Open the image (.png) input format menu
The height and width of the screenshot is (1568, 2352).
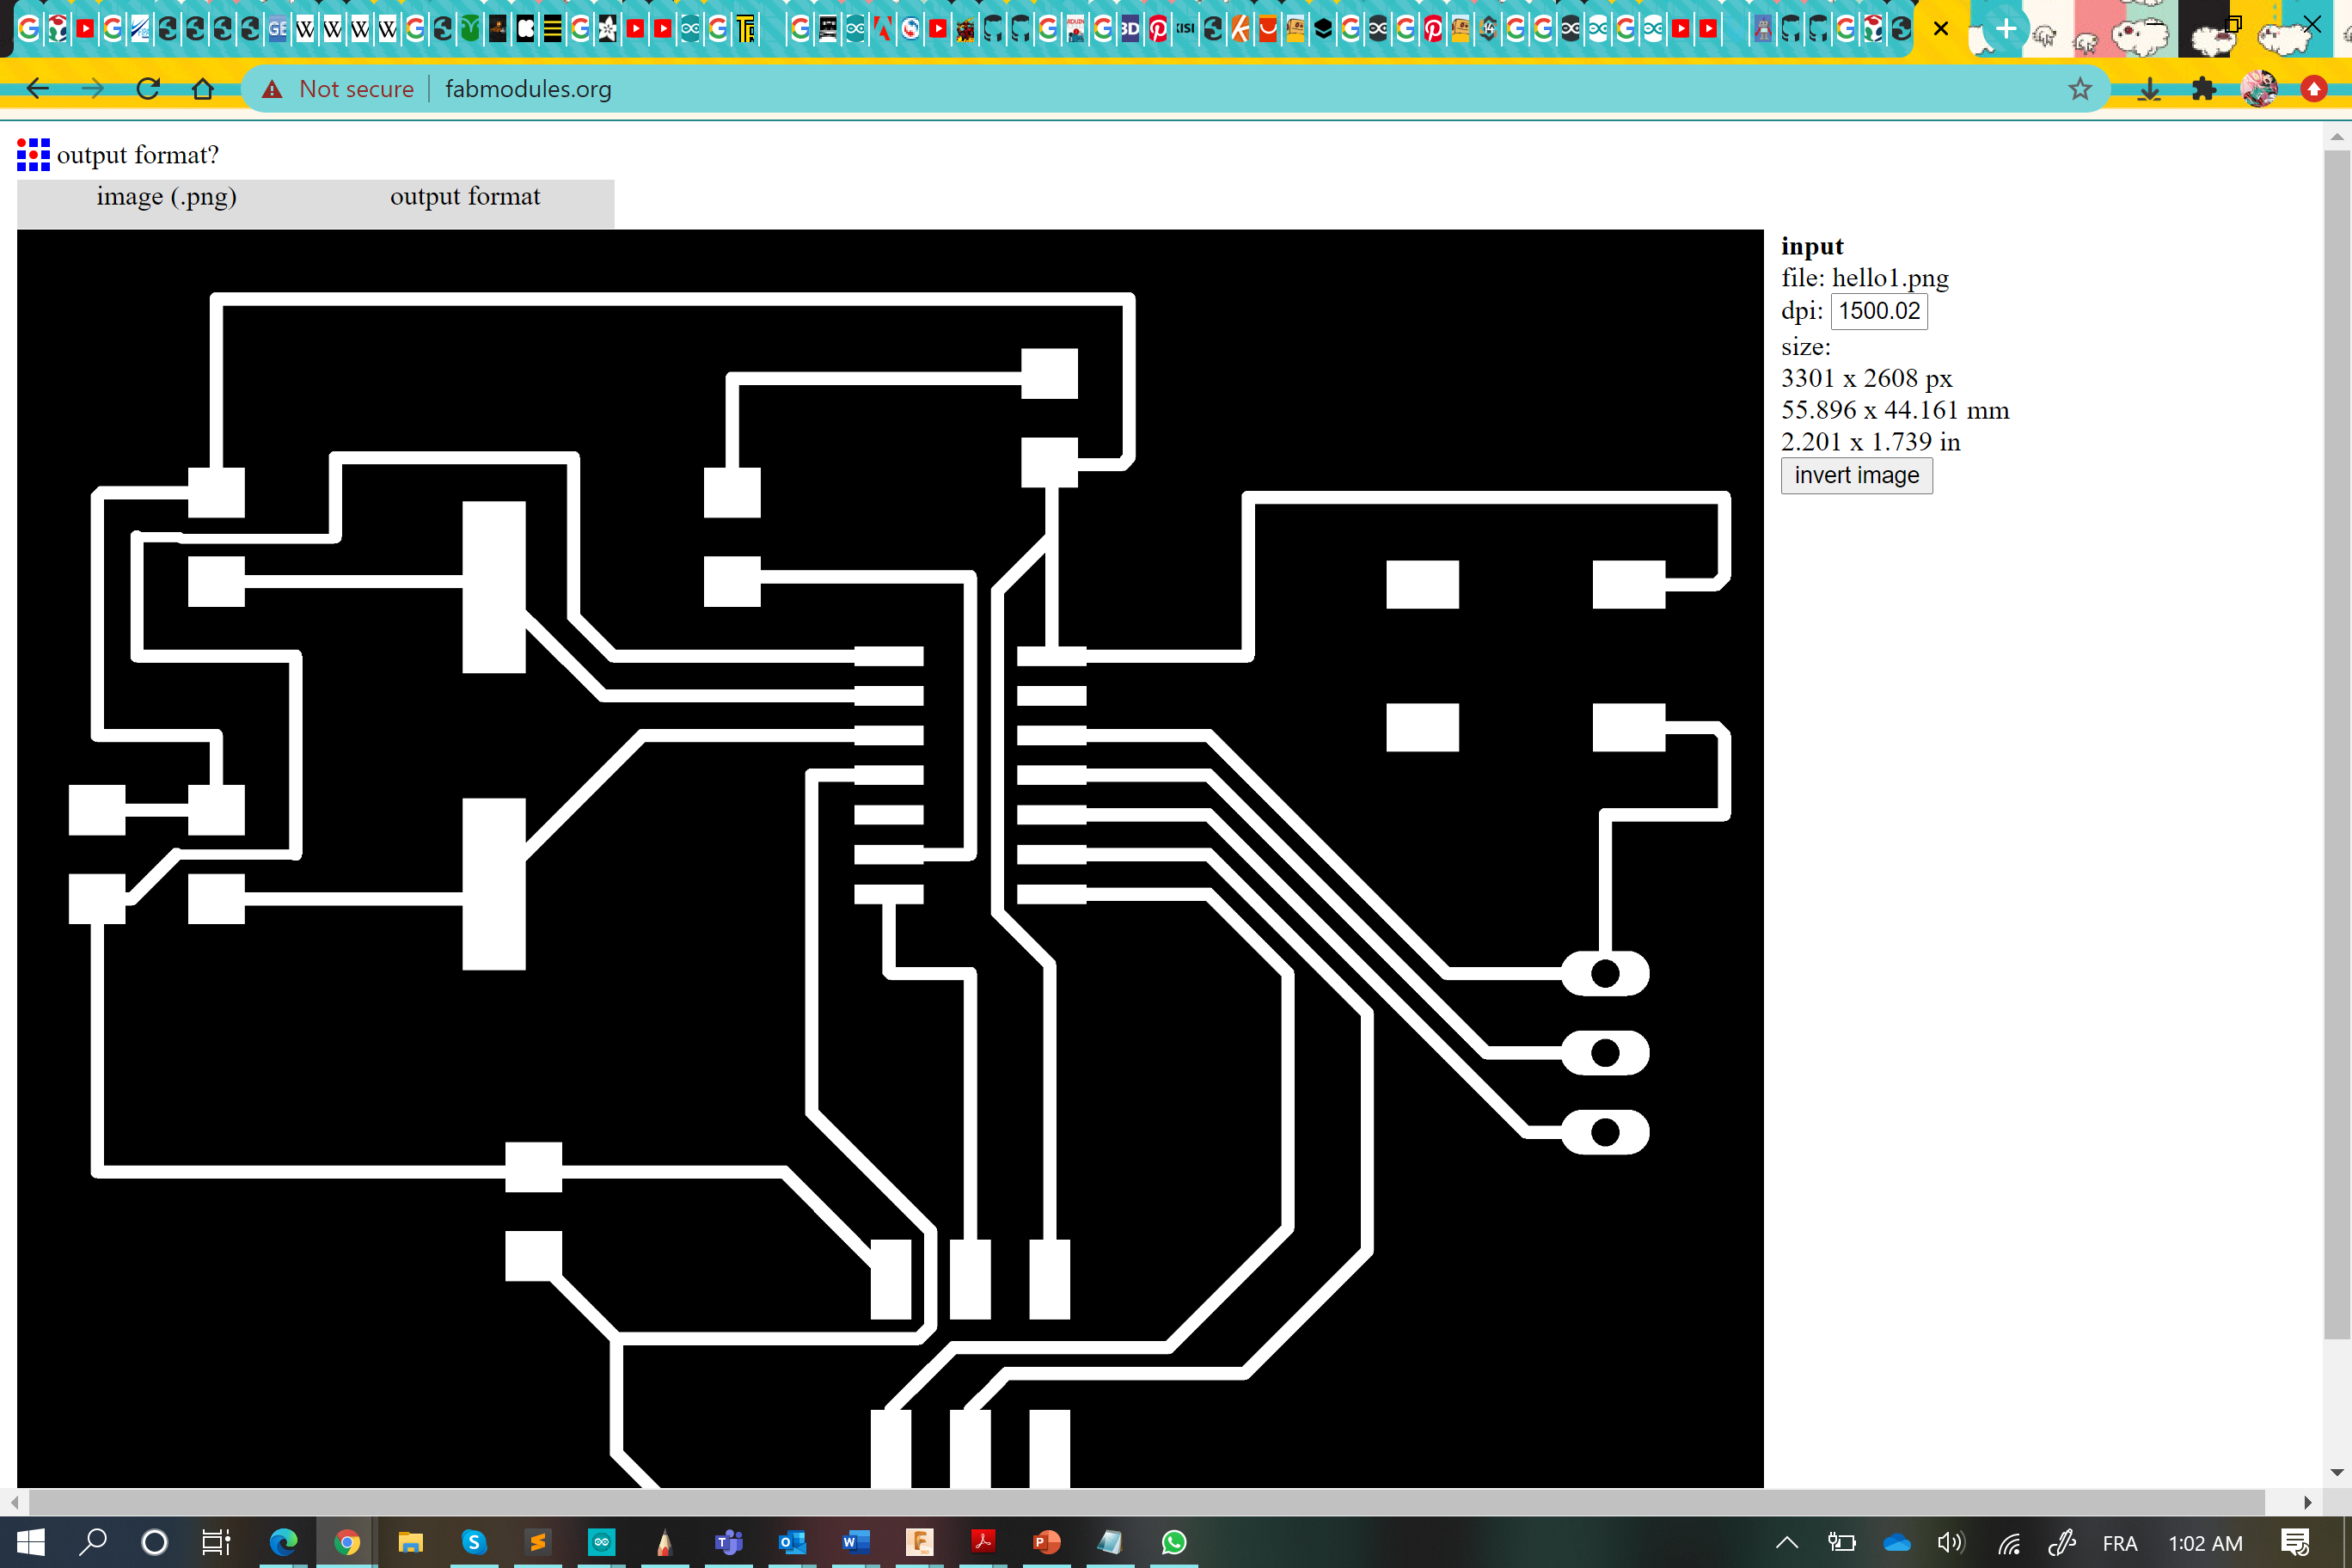pyautogui.click(x=166, y=197)
